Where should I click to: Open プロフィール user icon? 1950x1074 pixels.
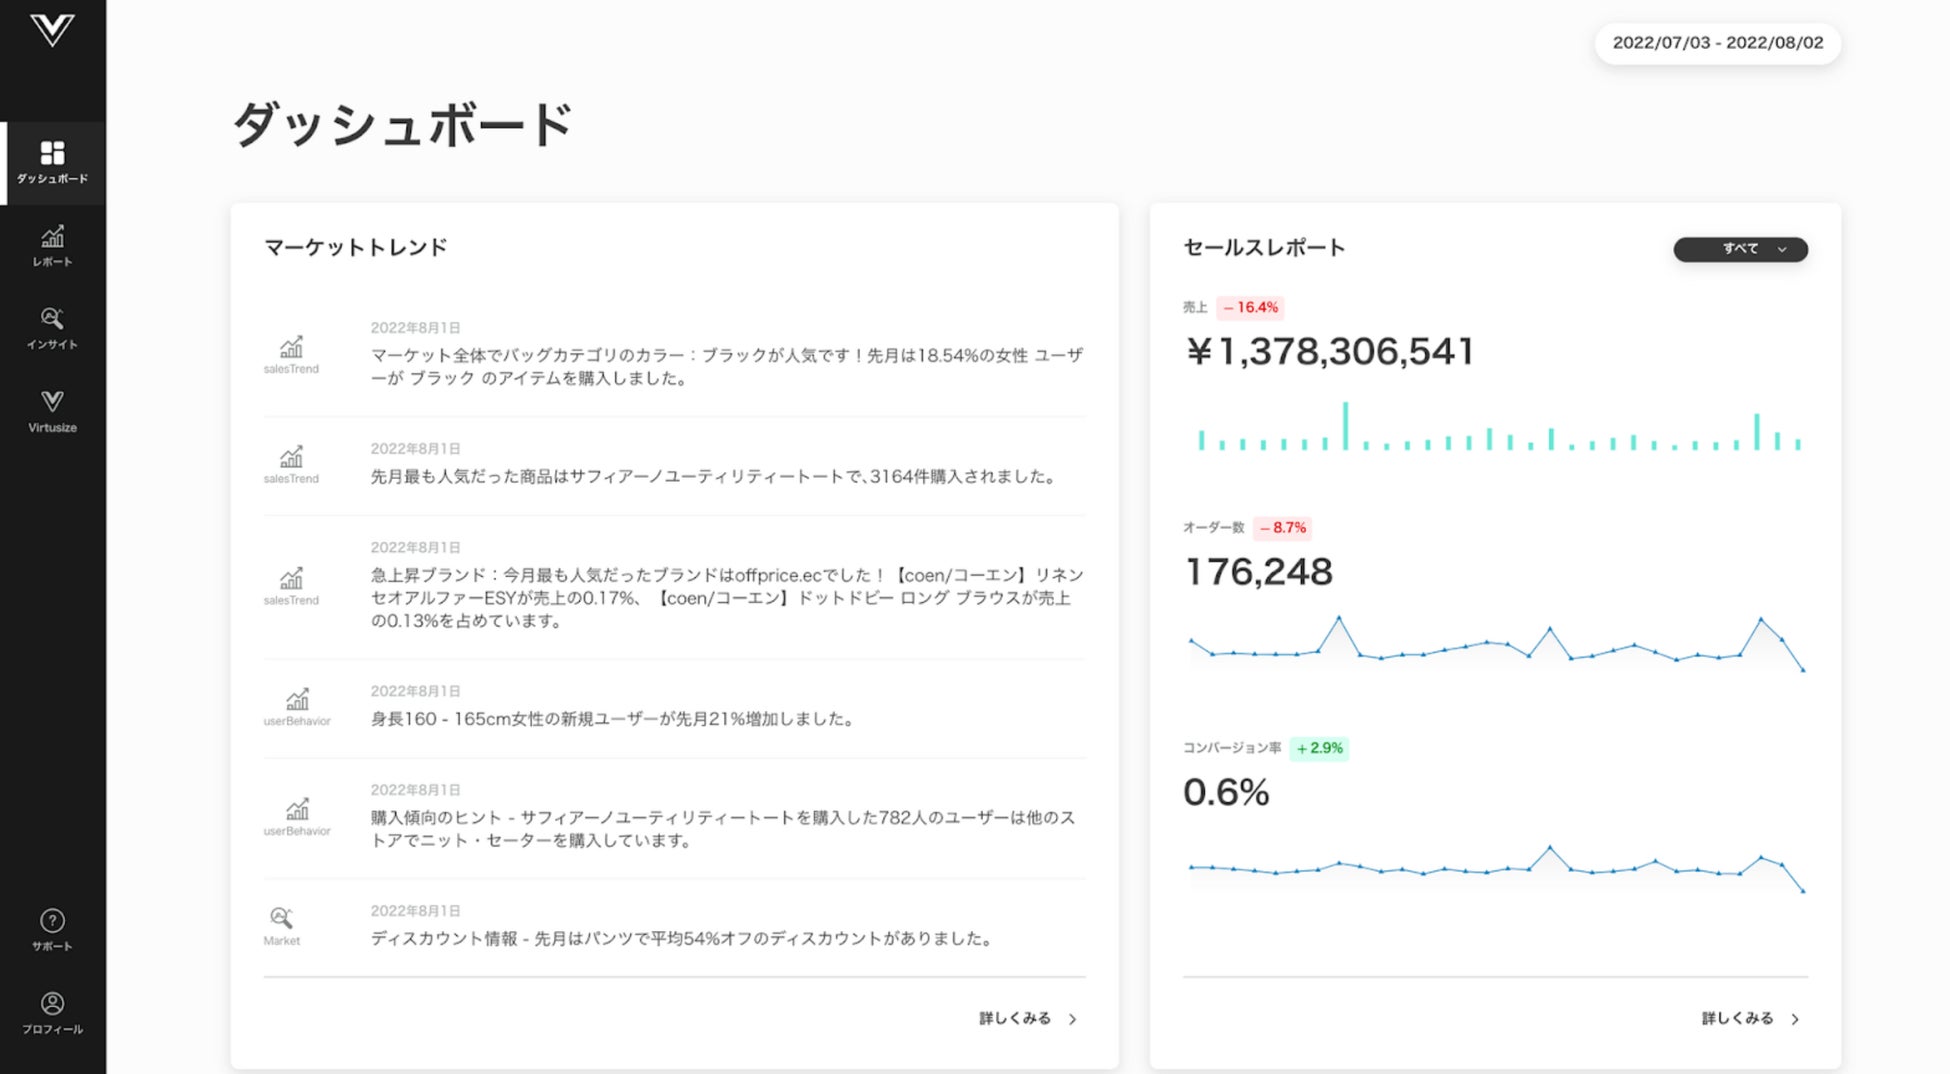pyautogui.click(x=52, y=1003)
